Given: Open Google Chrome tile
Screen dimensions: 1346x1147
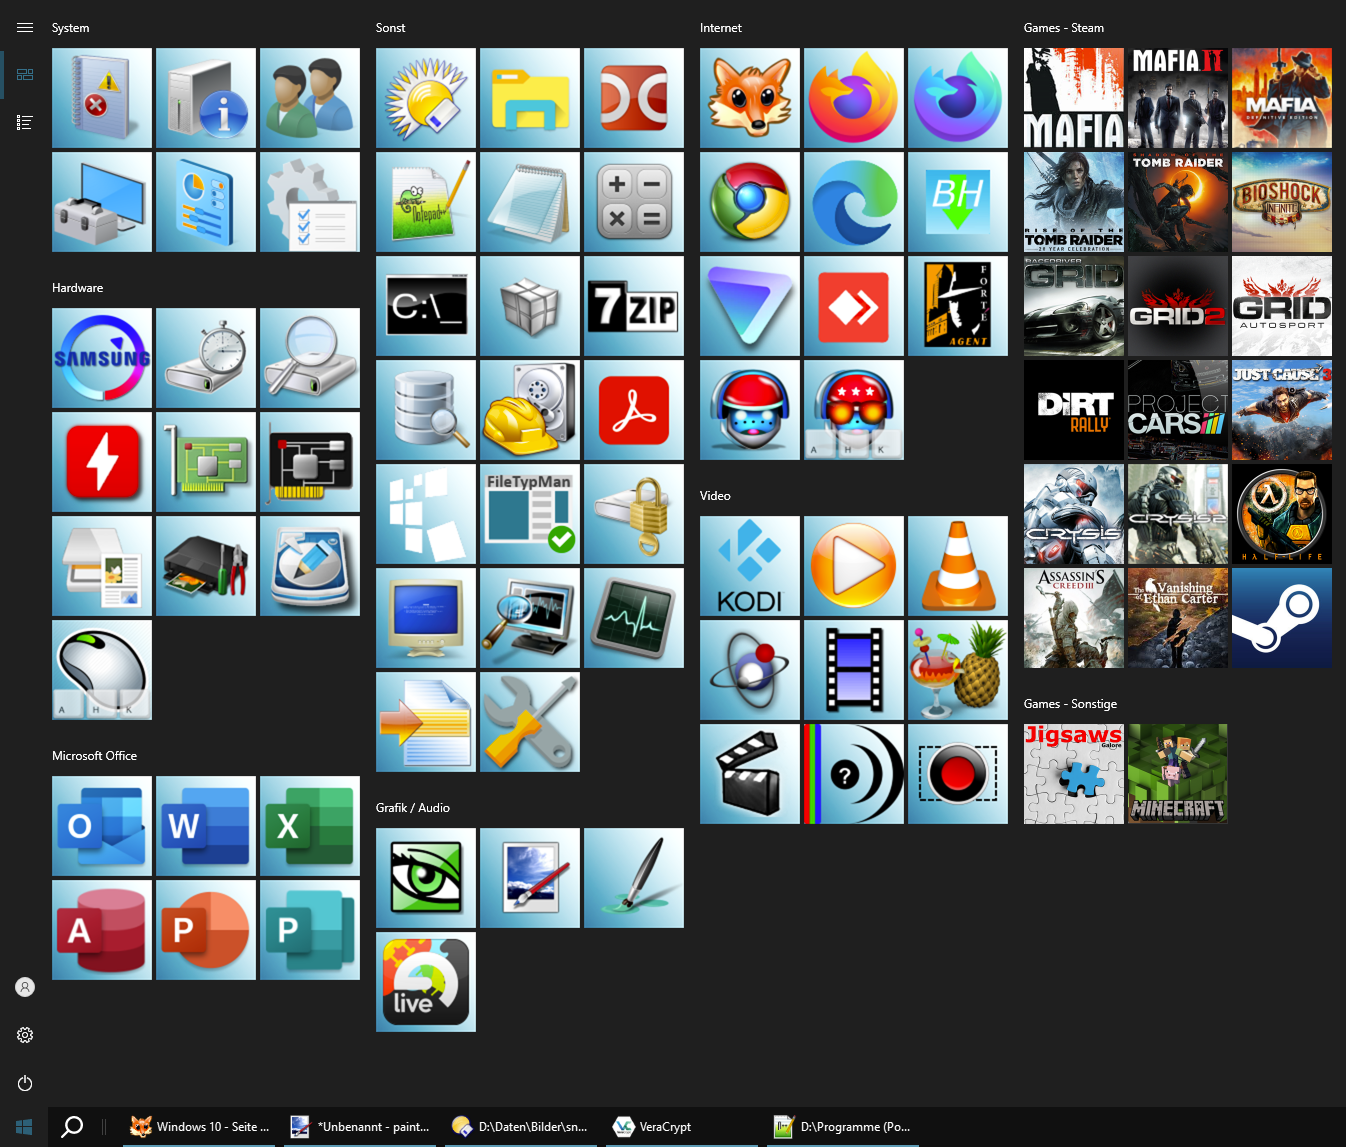Looking at the screenshot, I should tap(750, 202).
